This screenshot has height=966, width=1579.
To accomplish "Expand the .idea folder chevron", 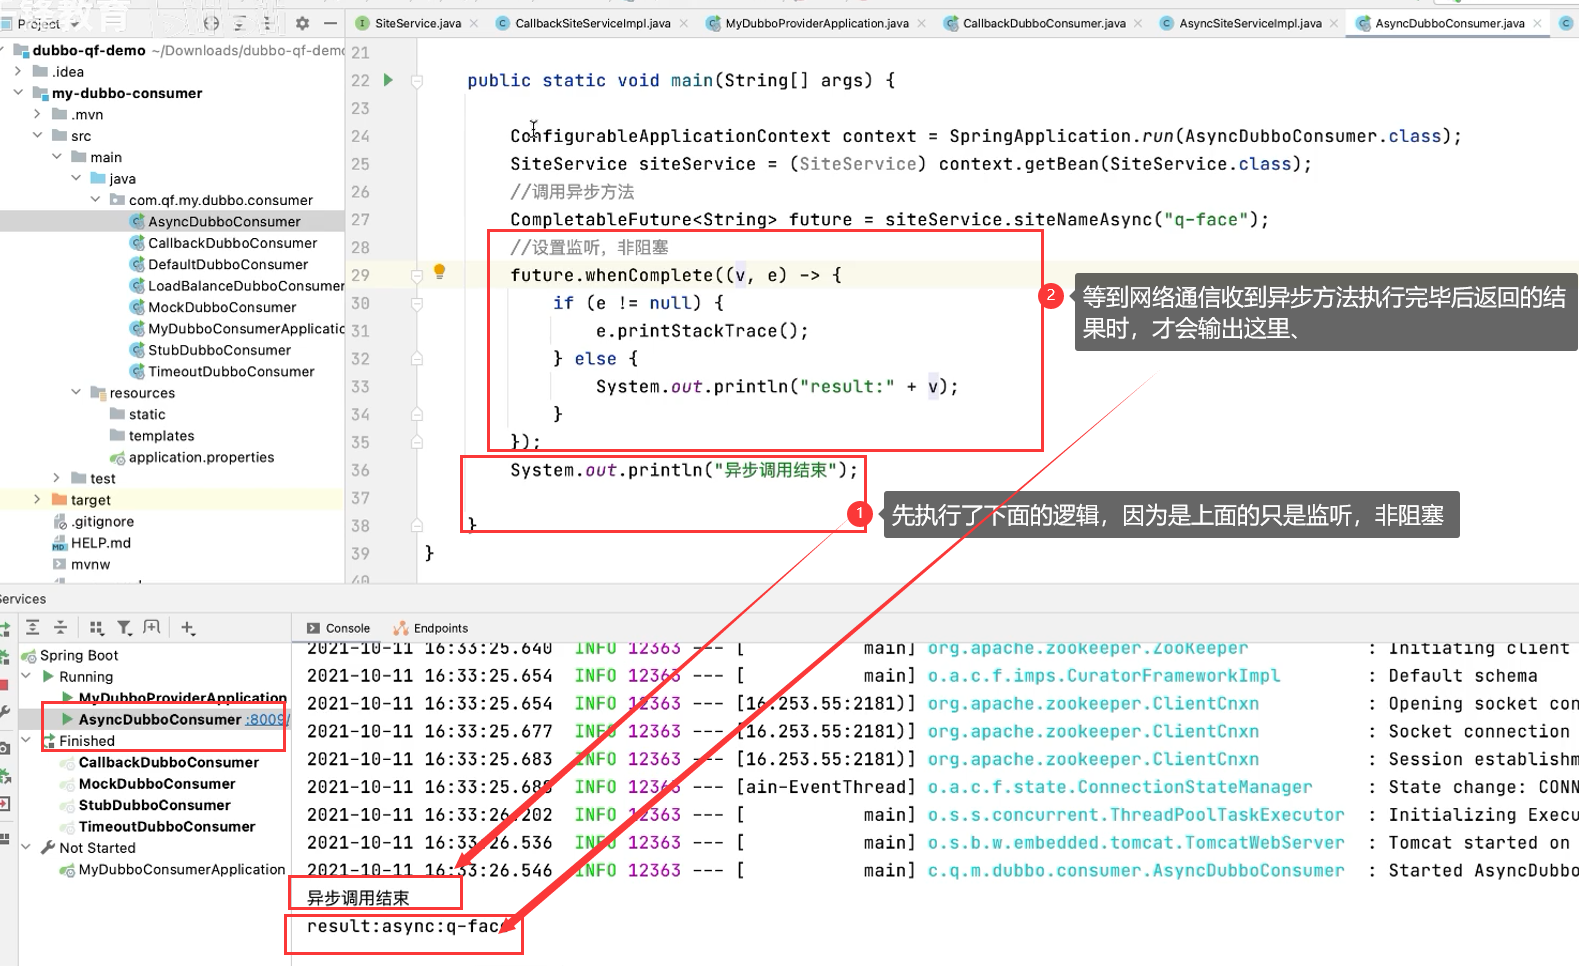I will coord(18,71).
